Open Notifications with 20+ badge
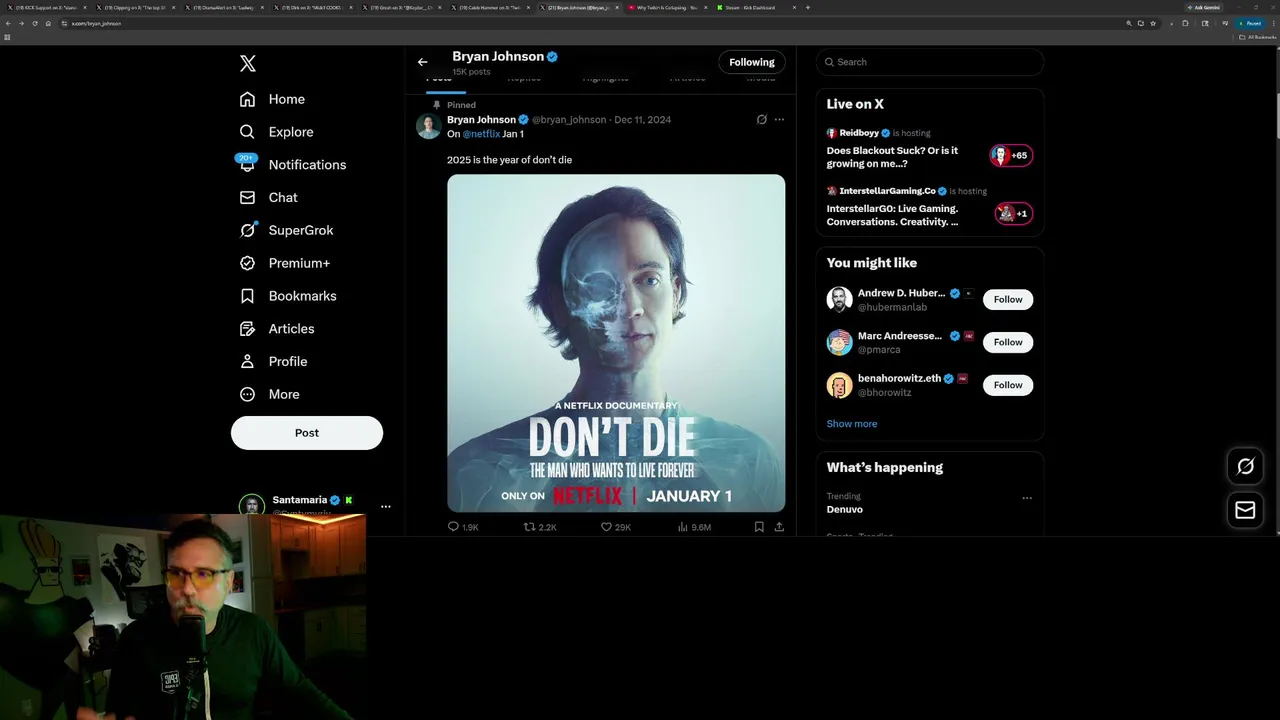Image resolution: width=1280 pixels, height=720 pixels. 292,165
